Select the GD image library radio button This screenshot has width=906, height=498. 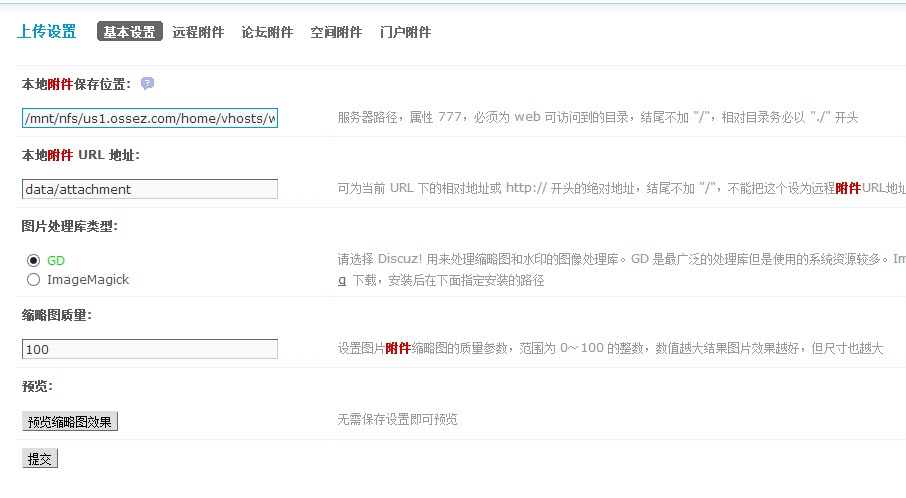coord(34,261)
